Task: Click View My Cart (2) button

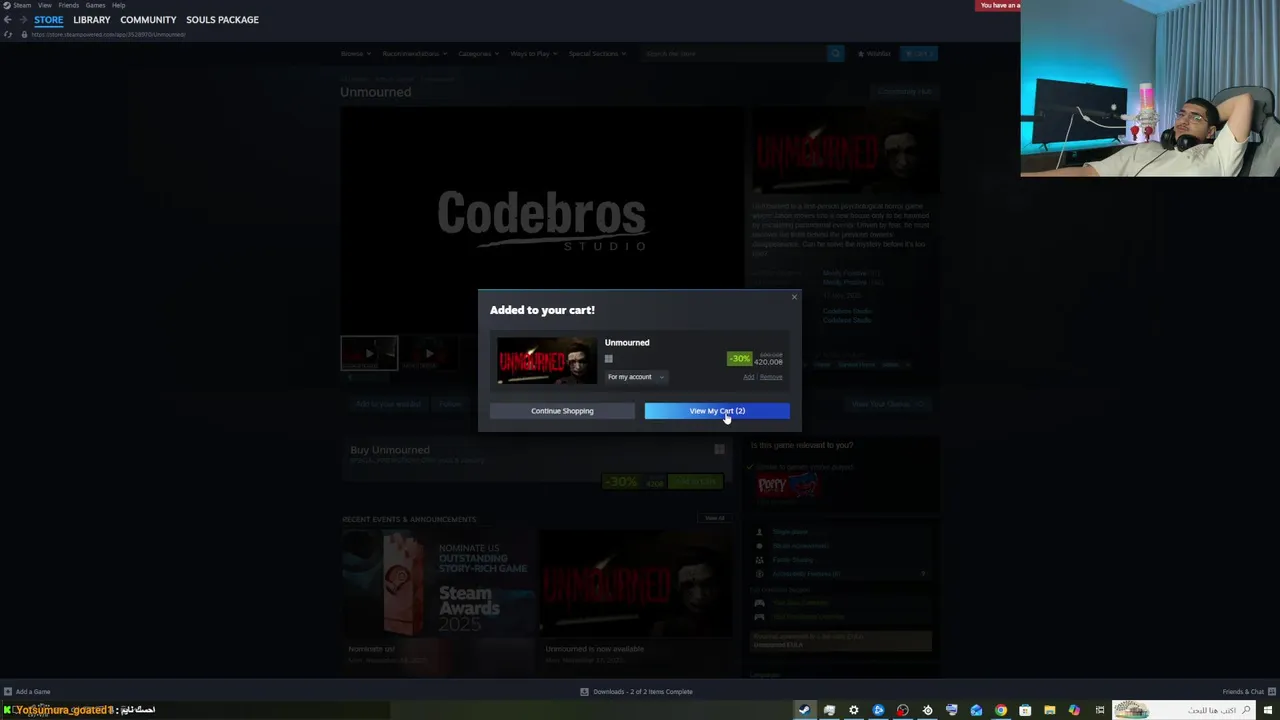Action: [717, 411]
